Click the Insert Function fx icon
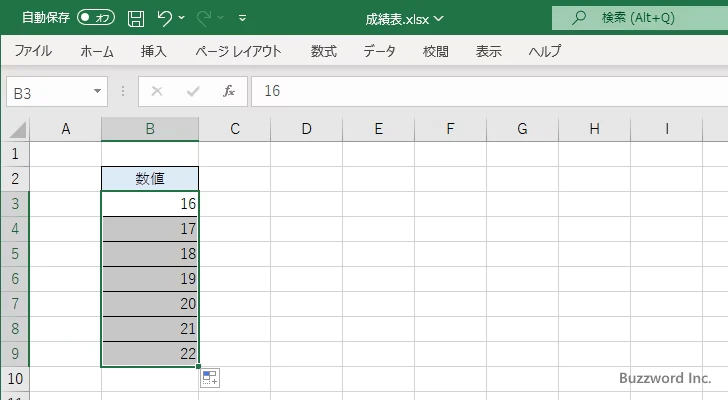The width and height of the screenshot is (728, 400). coord(229,91)
